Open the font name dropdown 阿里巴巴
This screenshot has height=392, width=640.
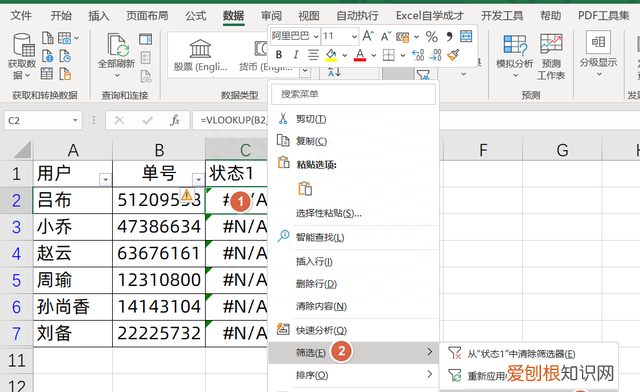pos(316,37)
